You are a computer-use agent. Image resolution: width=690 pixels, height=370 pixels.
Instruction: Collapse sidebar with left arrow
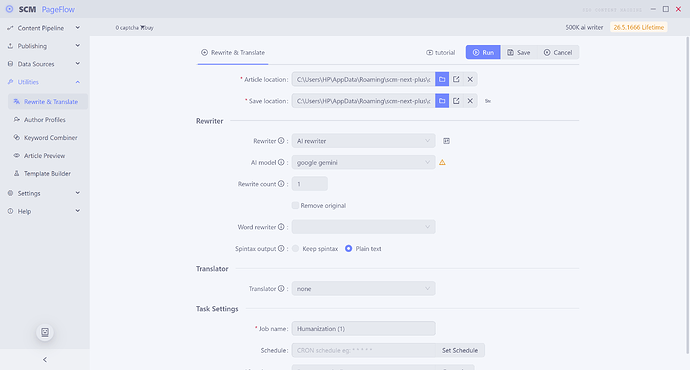45,359
